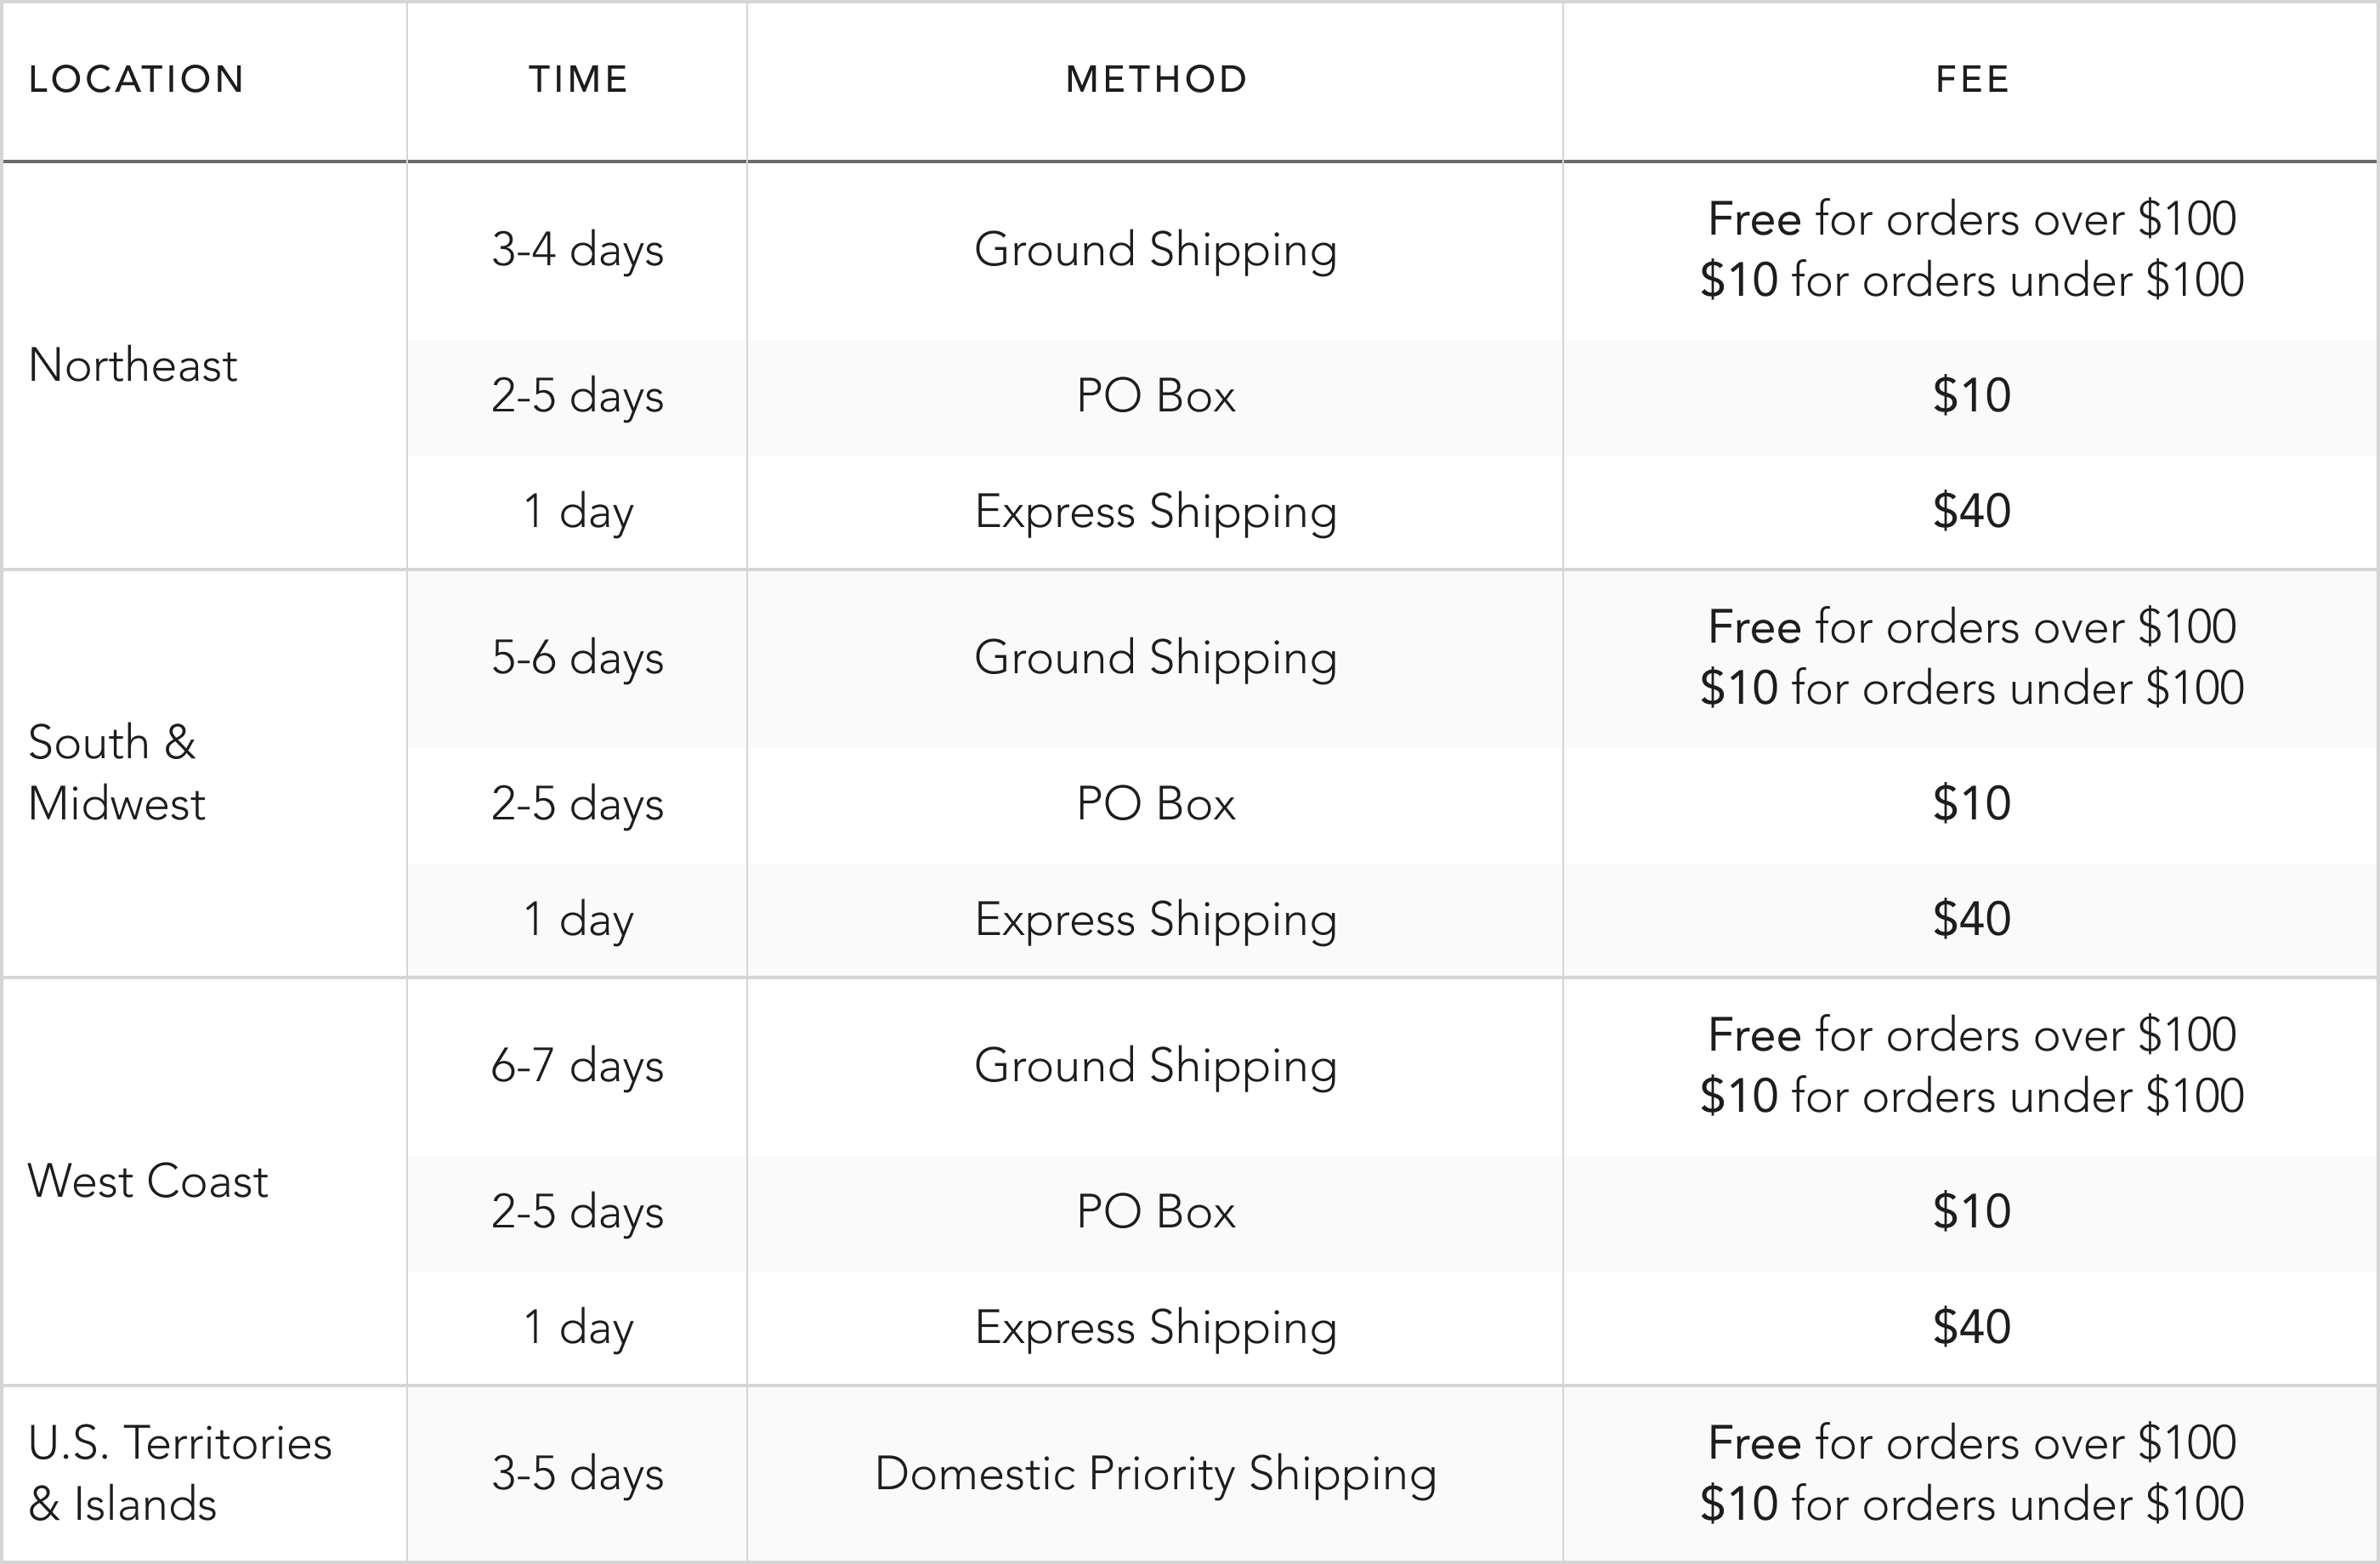2380x1564 pixels.
Task: Click the West Coast Ground Shipping fee cell
Action: point(1971,1066)
